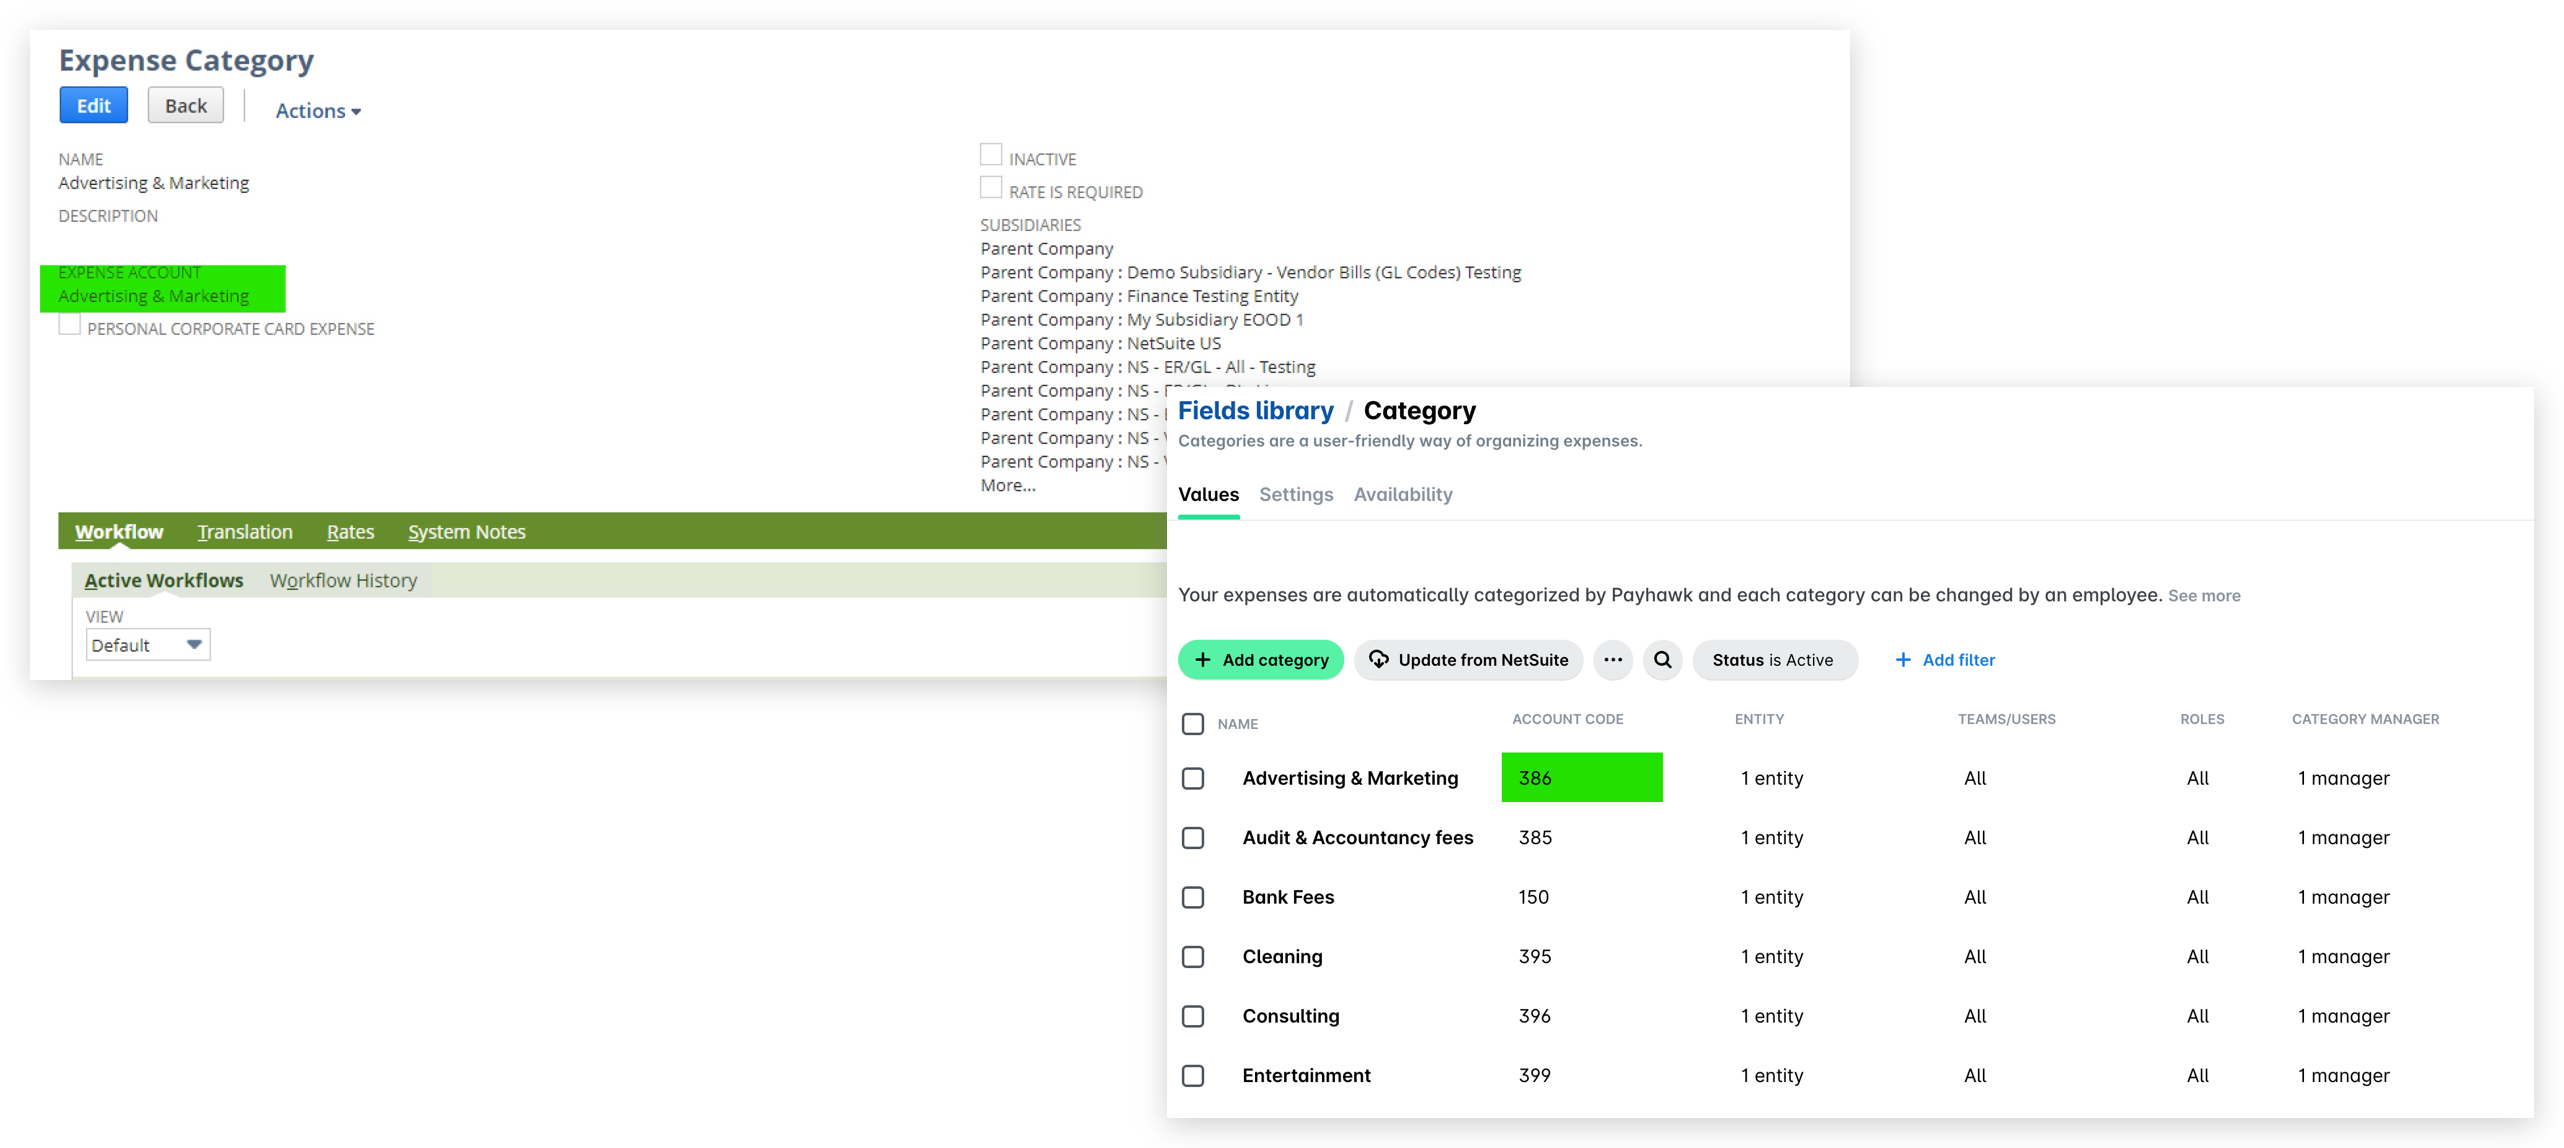
Task: Click account code 385 cell
Action: [x=1535, y=838]
